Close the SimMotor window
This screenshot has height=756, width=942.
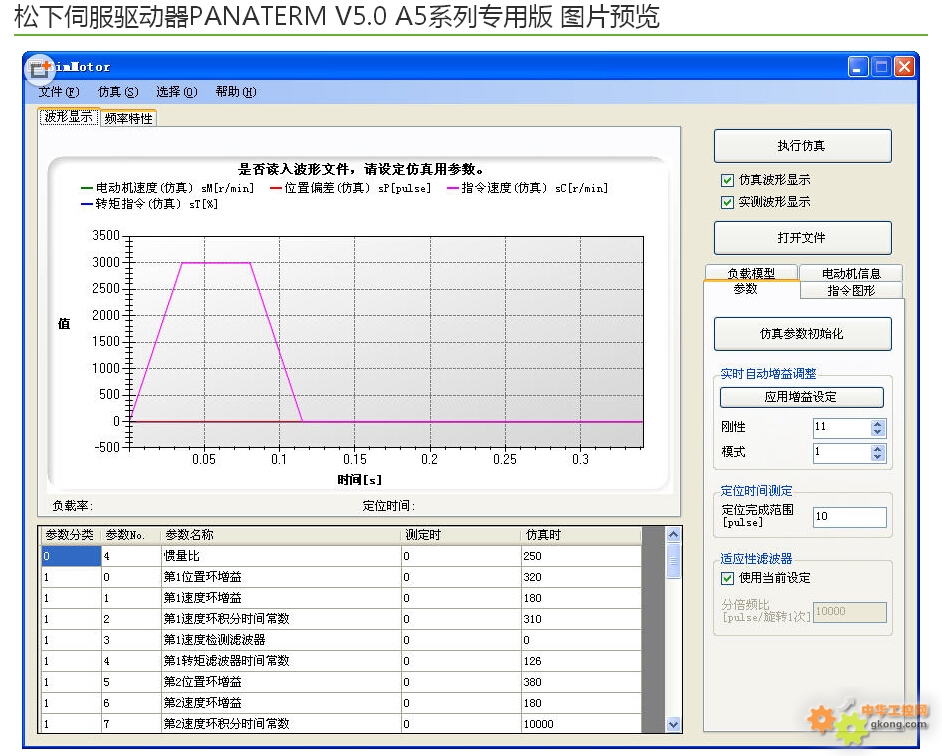[904, 67]
